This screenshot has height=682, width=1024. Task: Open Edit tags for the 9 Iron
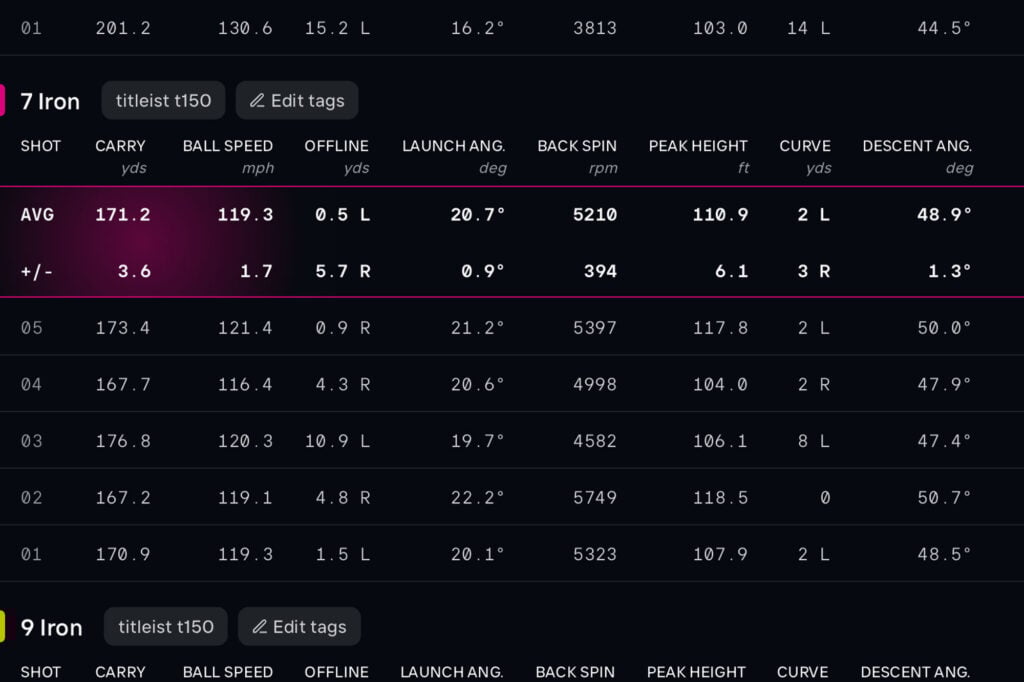click(299, 627)
